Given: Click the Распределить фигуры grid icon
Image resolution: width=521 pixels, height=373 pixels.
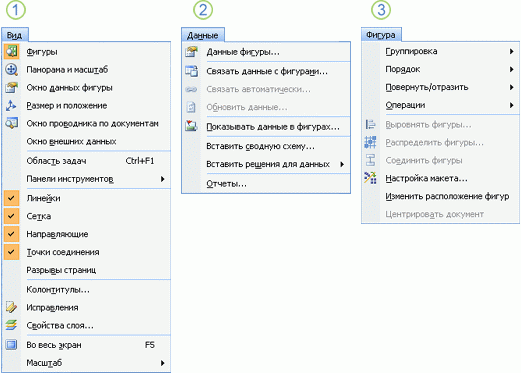Looking at the screenshot, I should click(371, 143).
